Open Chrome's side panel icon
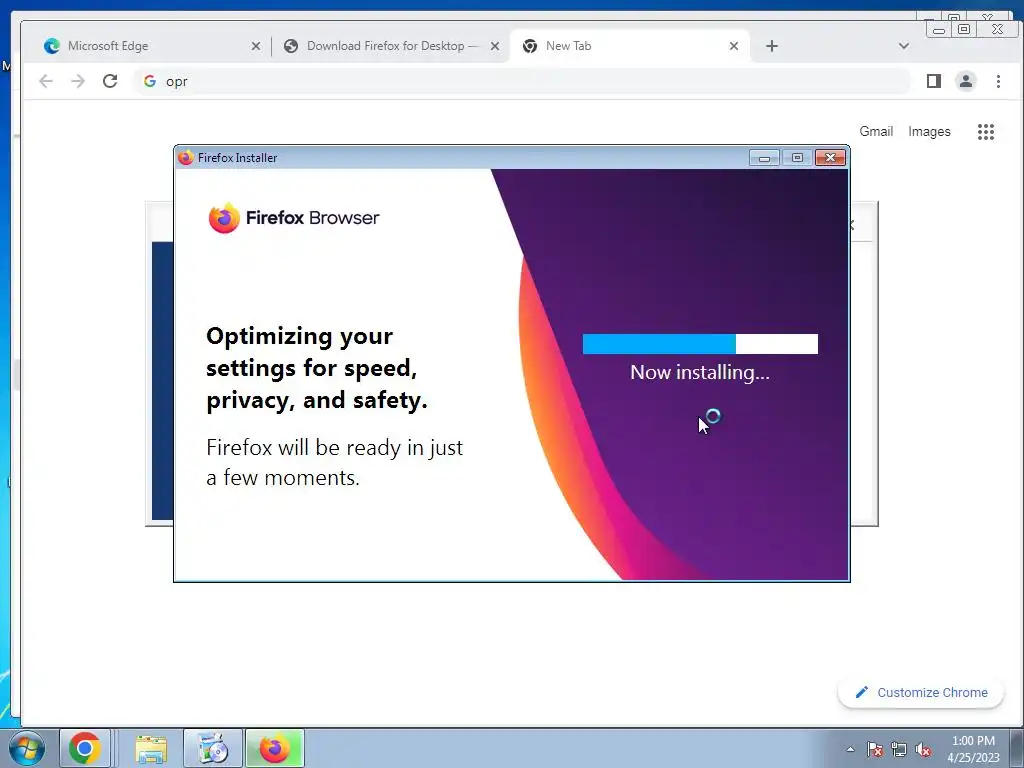Screen dimensions: 1024x768 pos(934,81)
